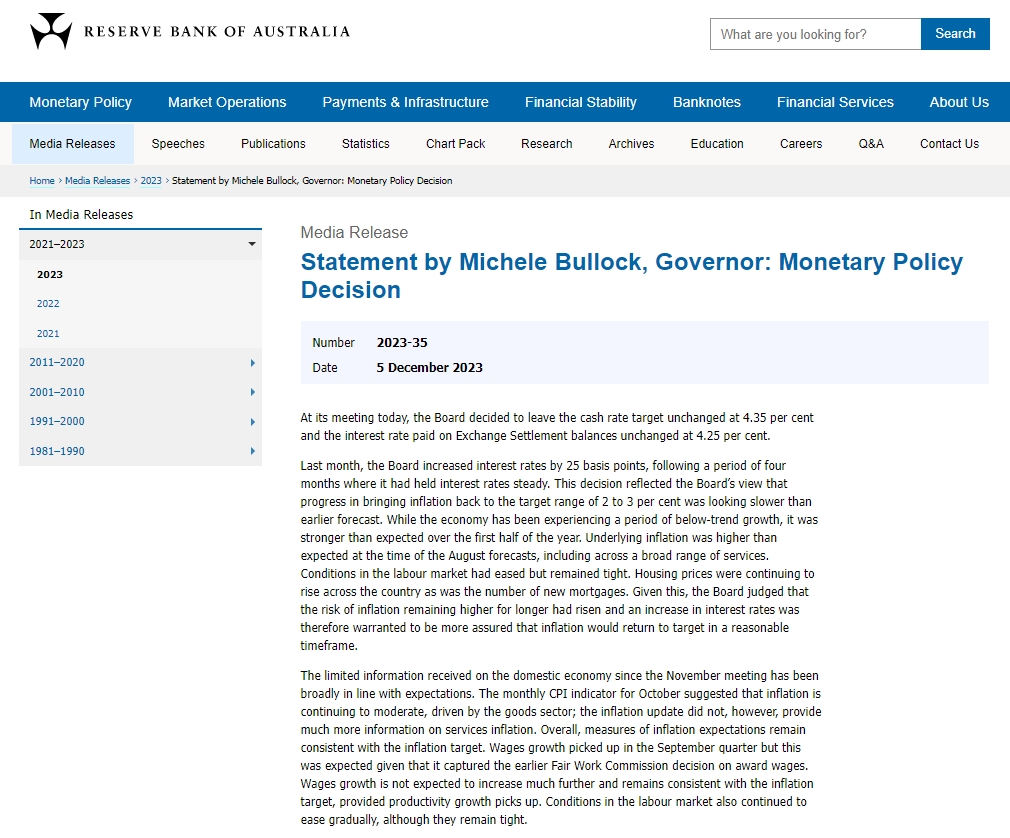Viewport: 1010px width, 838px height.
Task: Click the search input field
Action: [x=815, y=34]
